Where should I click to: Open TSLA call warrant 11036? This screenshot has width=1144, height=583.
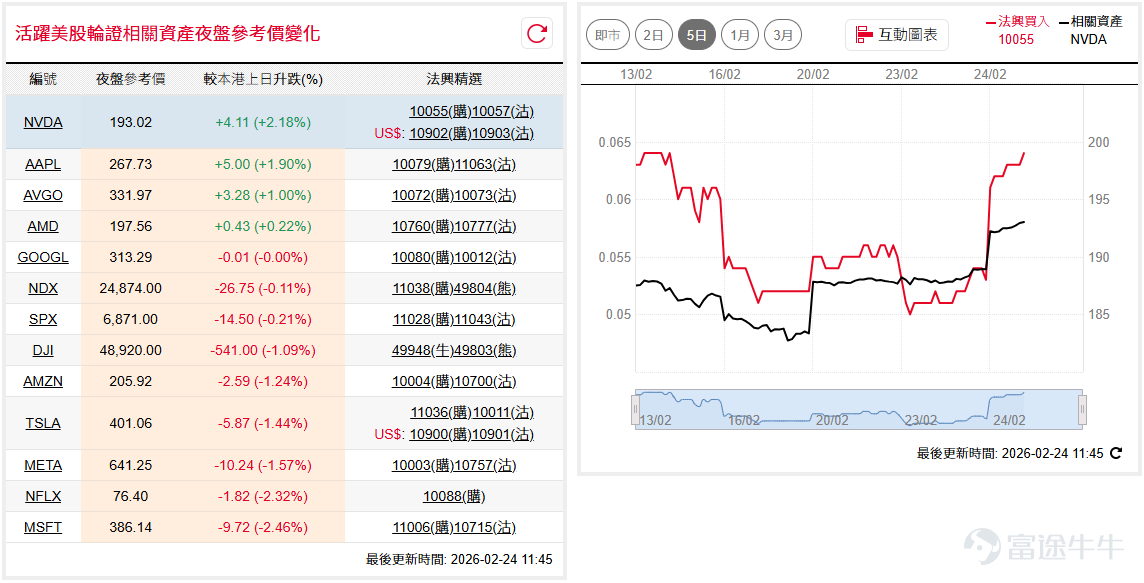click(x=441, y=412)
